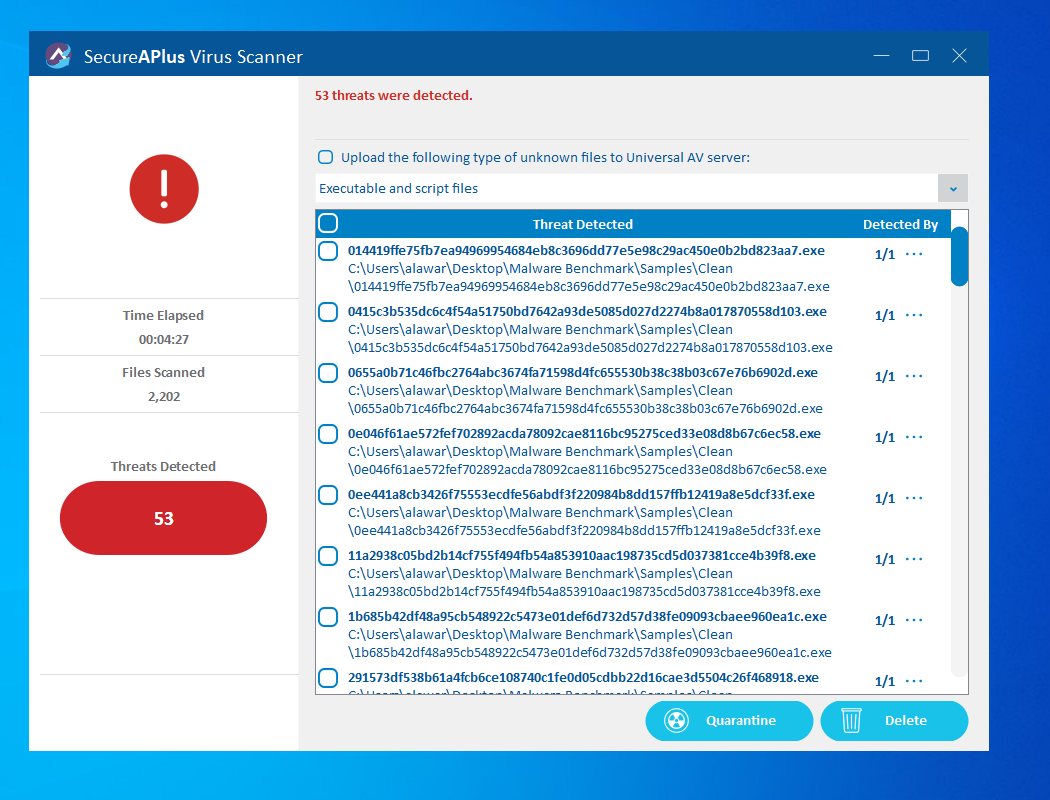Click the Detected By column header

pos(900,224)
